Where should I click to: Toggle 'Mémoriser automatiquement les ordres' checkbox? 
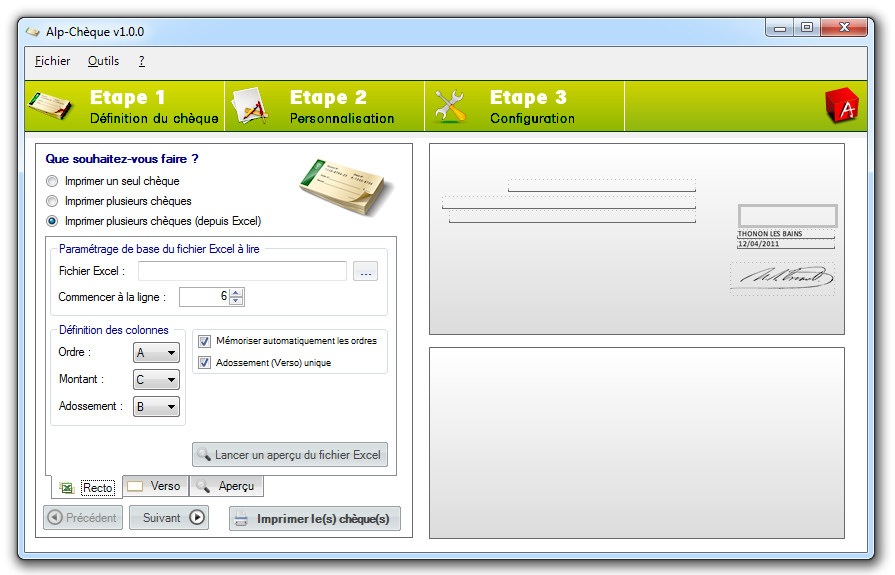[x=205, y=341]
